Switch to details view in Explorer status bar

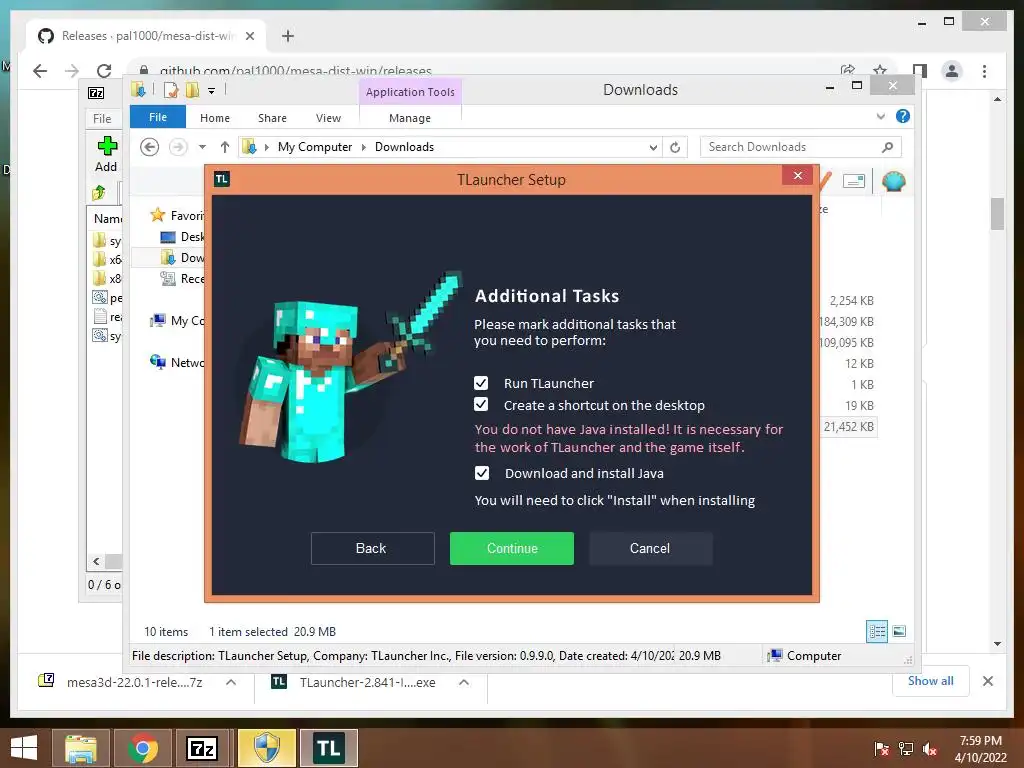pyautogui.click(x=876, y=631)
